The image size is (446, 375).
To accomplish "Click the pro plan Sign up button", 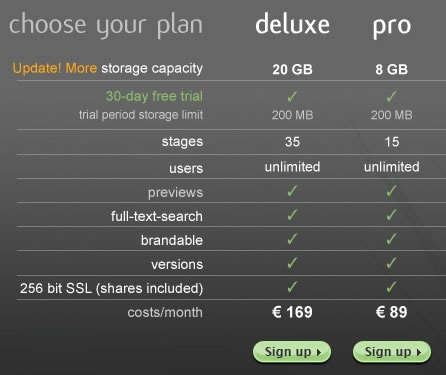I will pos(392,352).
